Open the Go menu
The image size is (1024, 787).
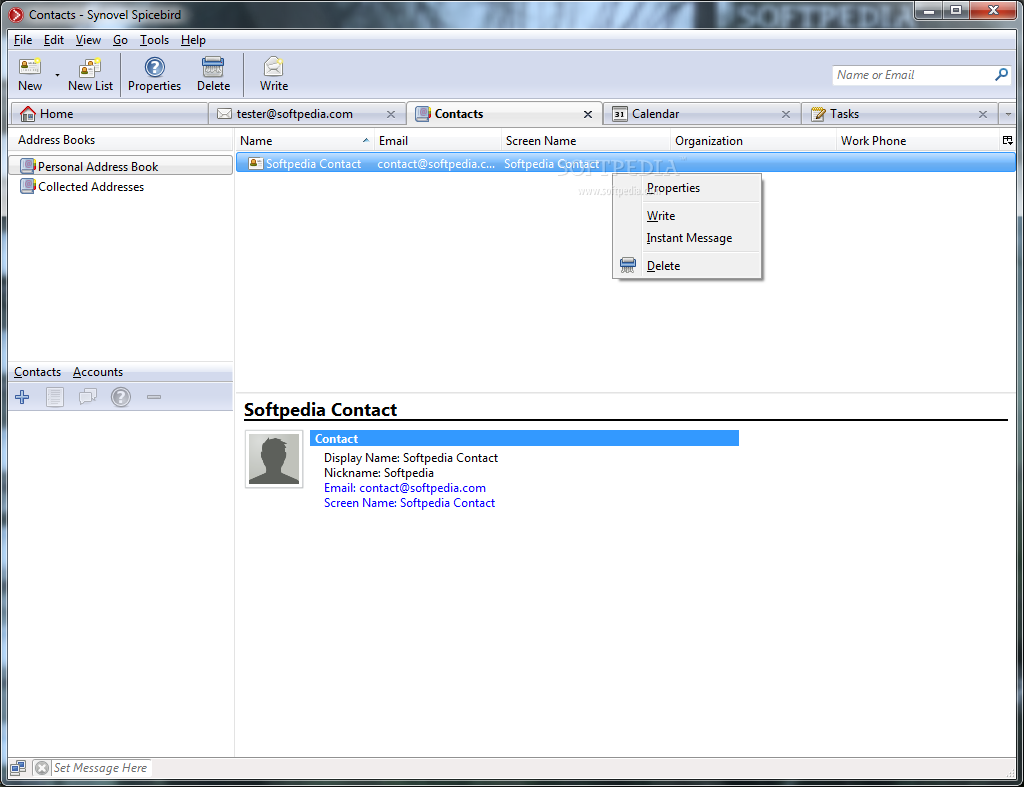(x=120, y=40)
